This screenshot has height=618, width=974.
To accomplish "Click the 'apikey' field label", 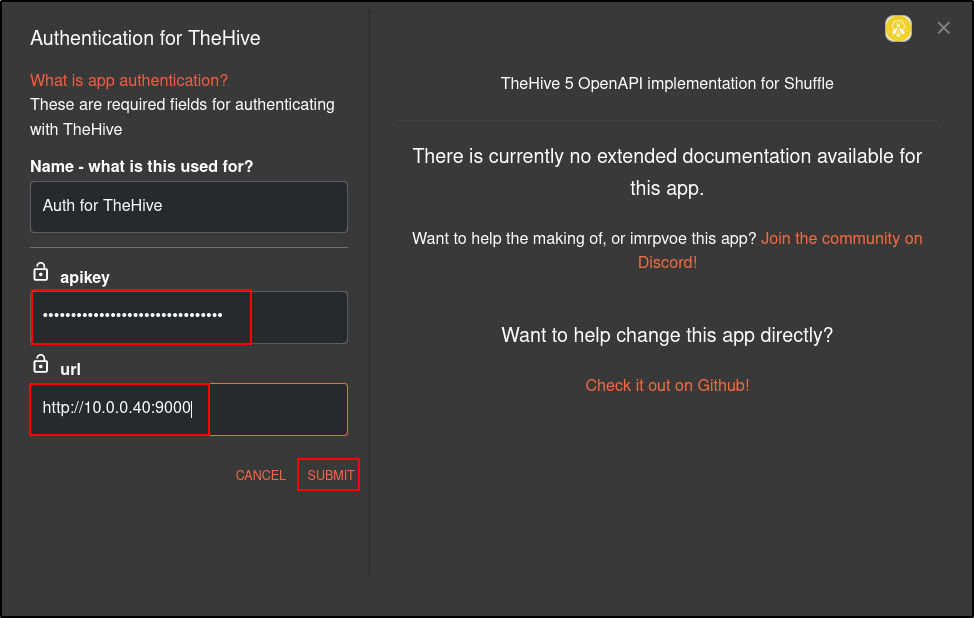I will coord(84,277).
